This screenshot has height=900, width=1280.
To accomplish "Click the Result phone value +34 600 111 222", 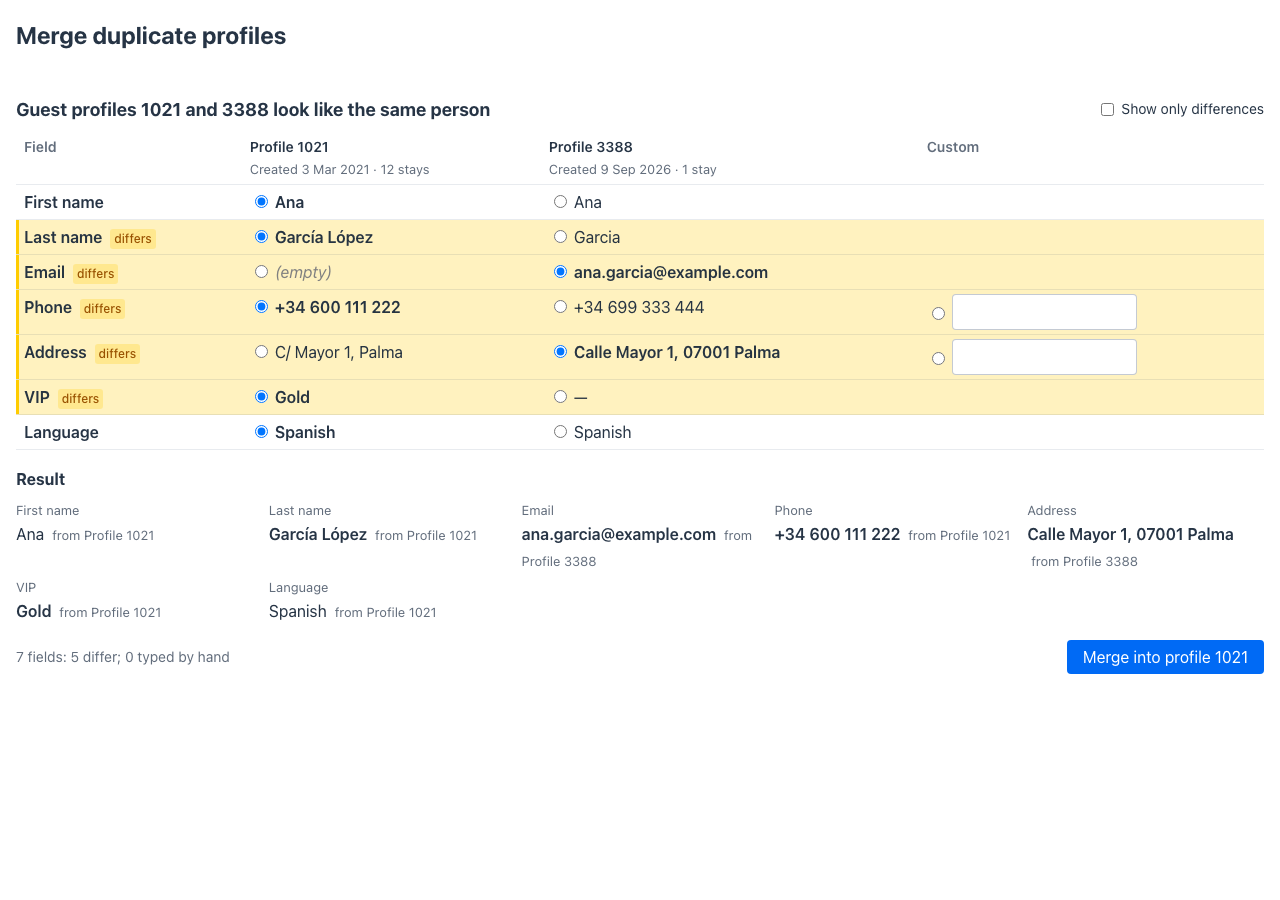I will pyautogui.click(x=838, y=535).
